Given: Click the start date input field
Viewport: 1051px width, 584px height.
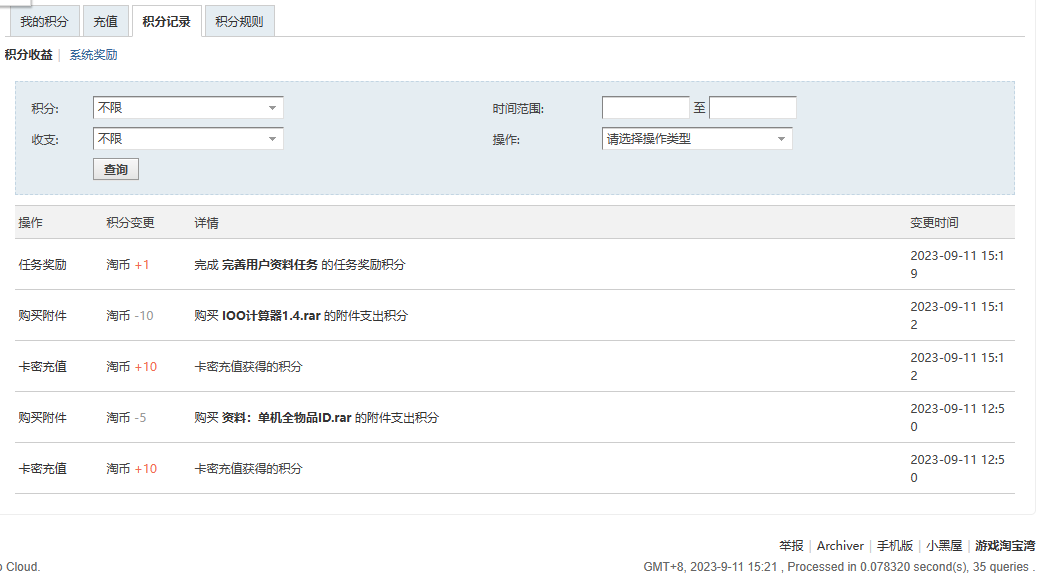Looking at the screenshot, I should point(645,108).
